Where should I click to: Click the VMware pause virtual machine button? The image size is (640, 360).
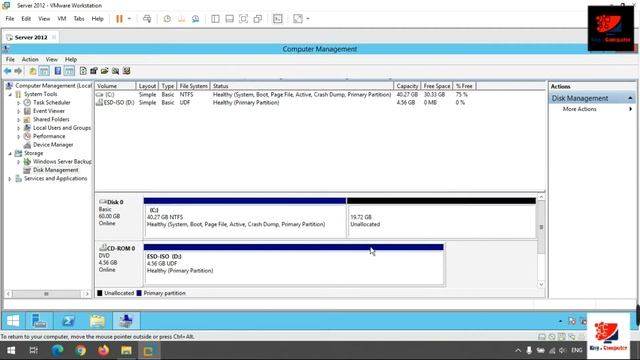[119, 19]
